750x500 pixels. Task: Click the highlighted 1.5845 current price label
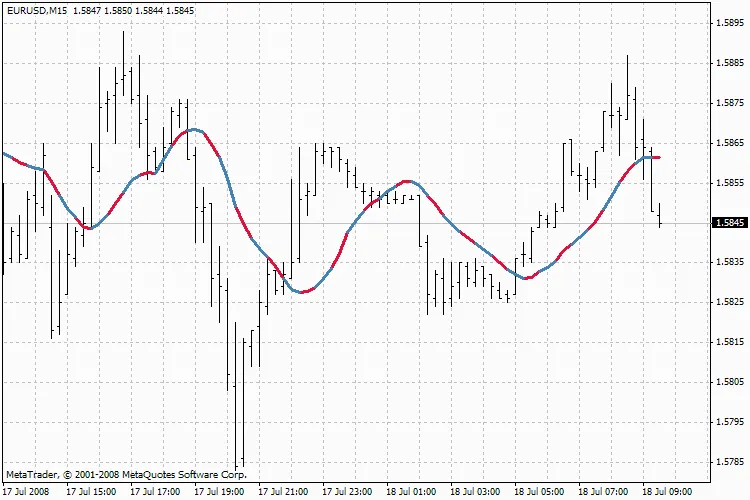pos(729,222)
